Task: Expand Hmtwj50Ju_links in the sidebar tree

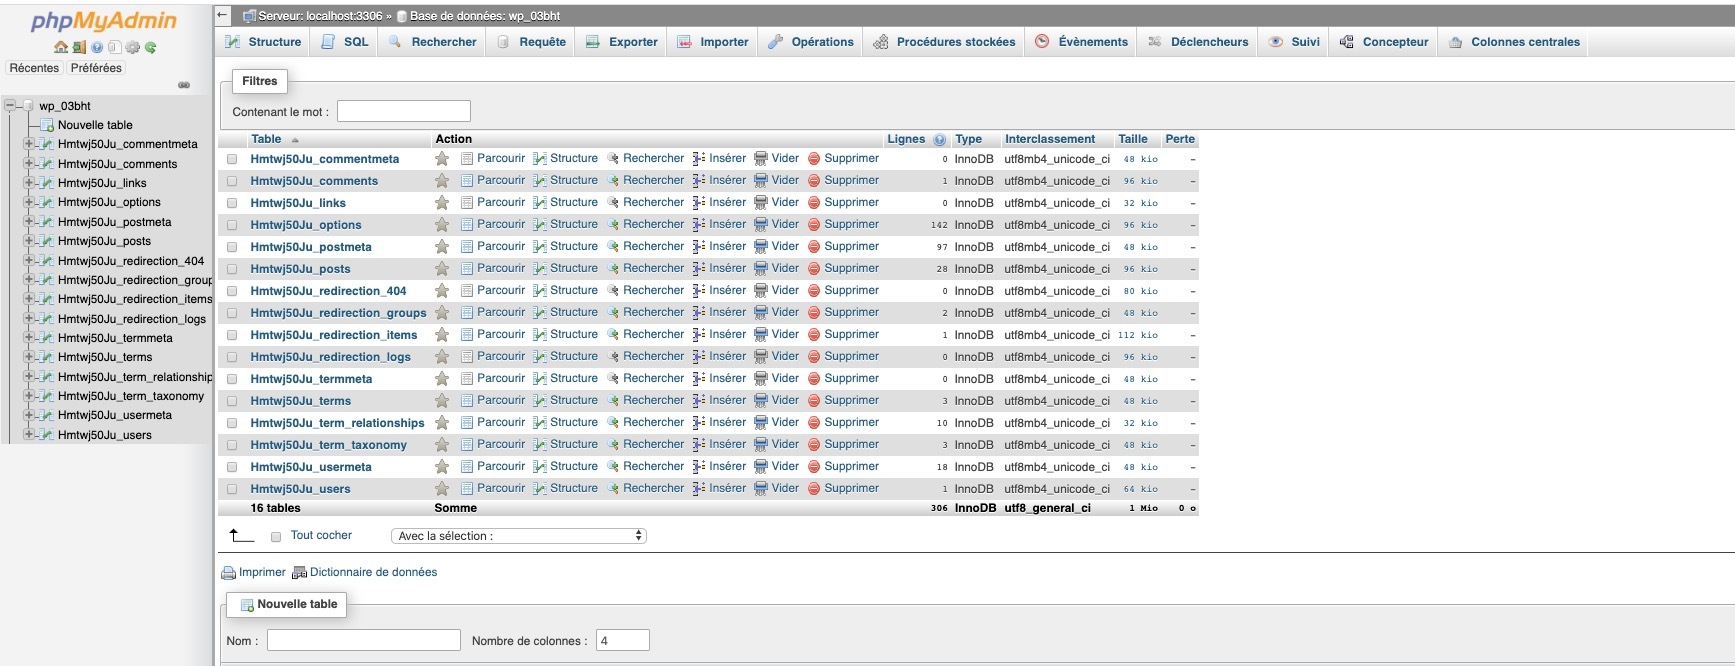Action: [29, 183]
